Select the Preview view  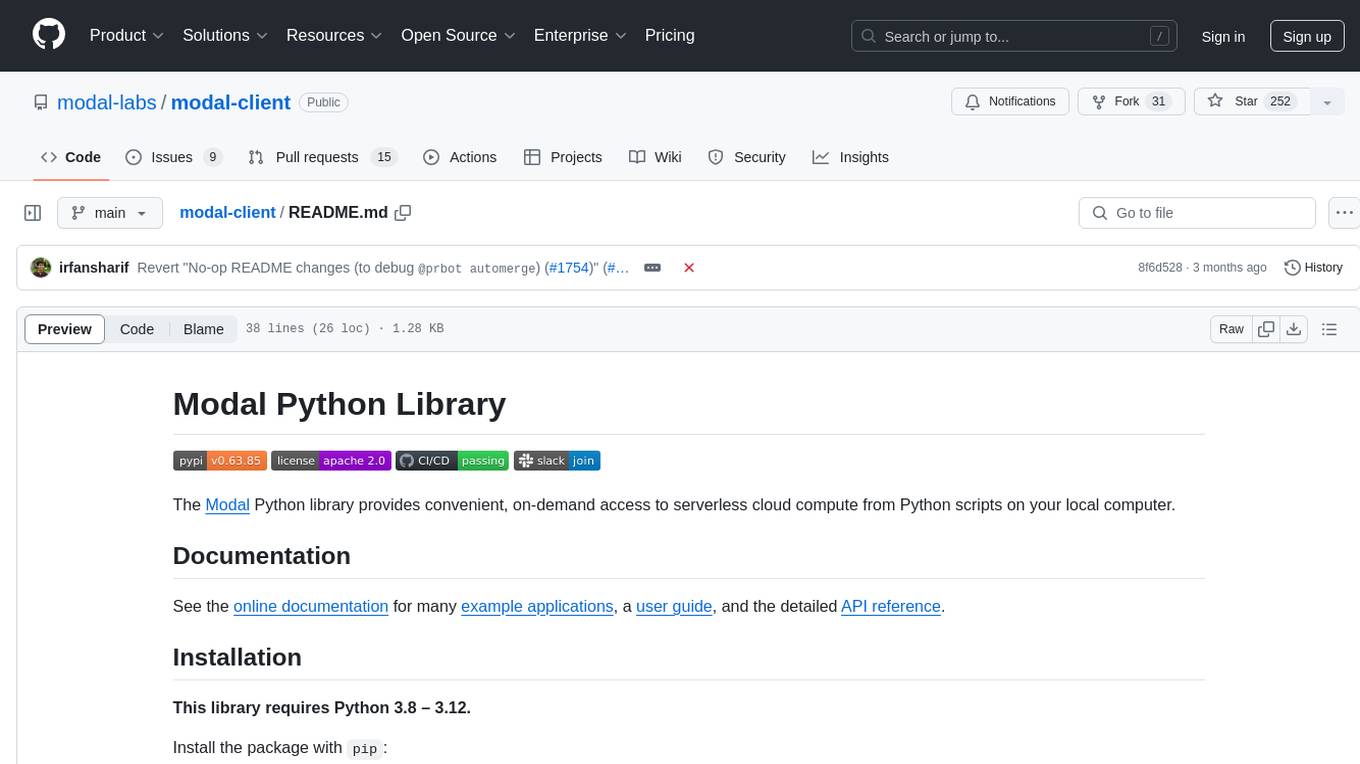tap(65, 329)
